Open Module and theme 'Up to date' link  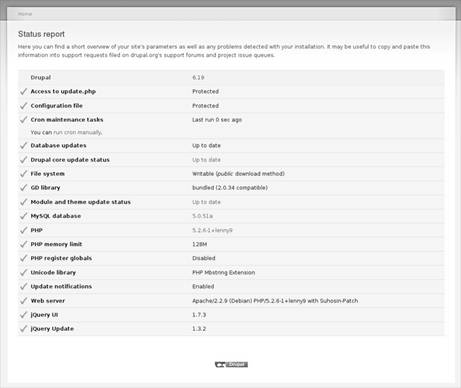206,202
